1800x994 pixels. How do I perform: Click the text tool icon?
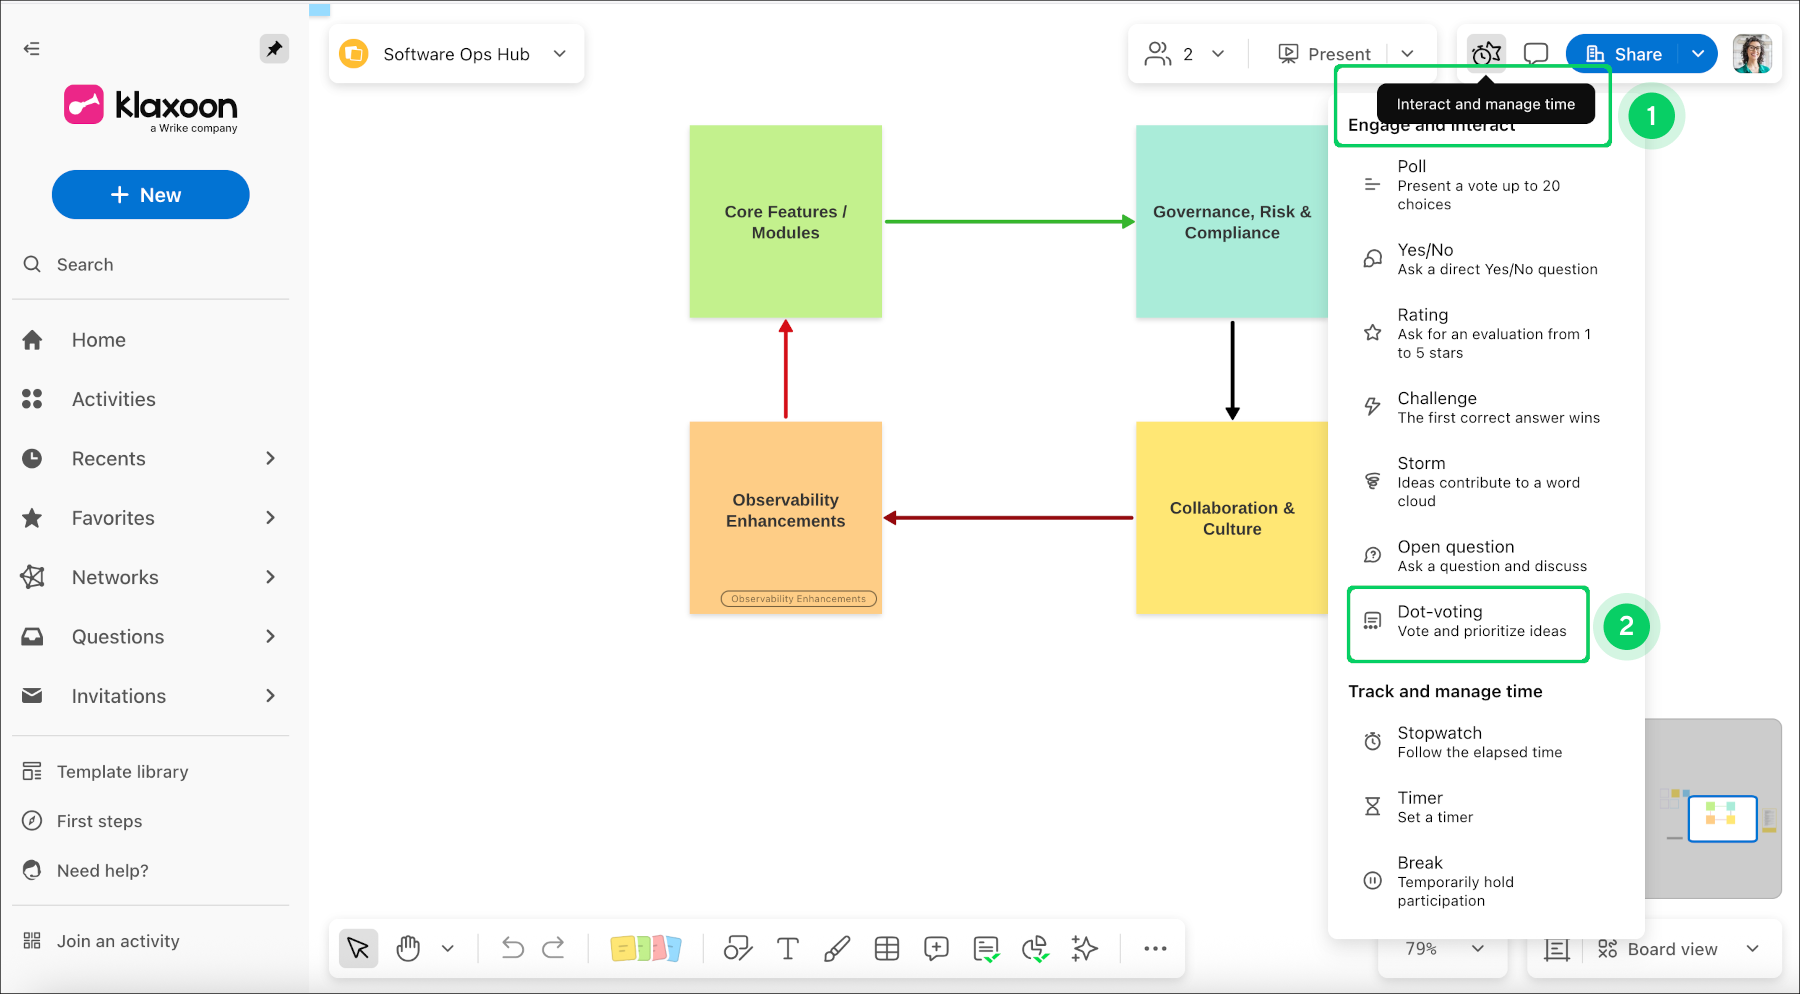(788, 948)
